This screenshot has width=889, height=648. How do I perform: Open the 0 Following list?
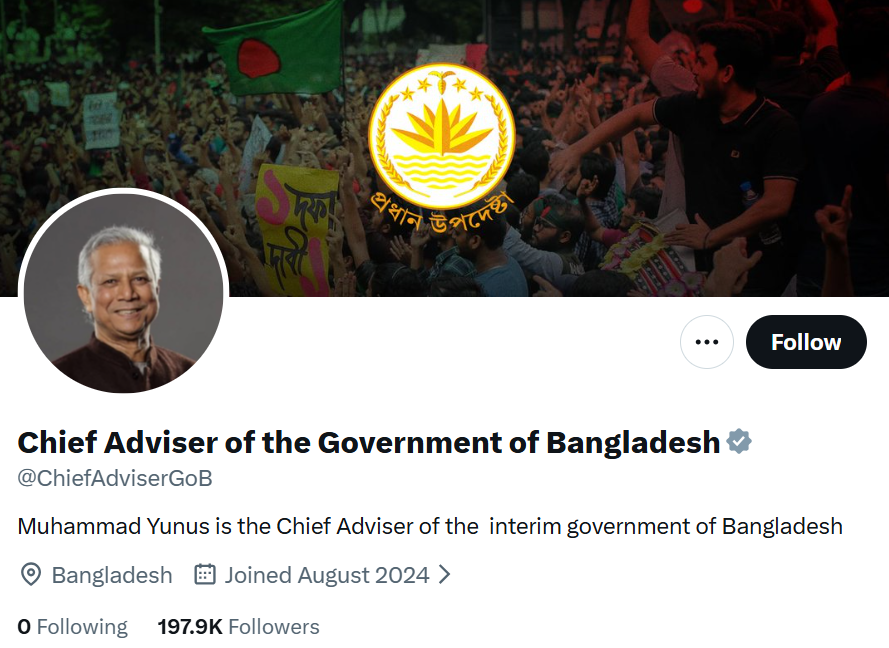(73, 627)
